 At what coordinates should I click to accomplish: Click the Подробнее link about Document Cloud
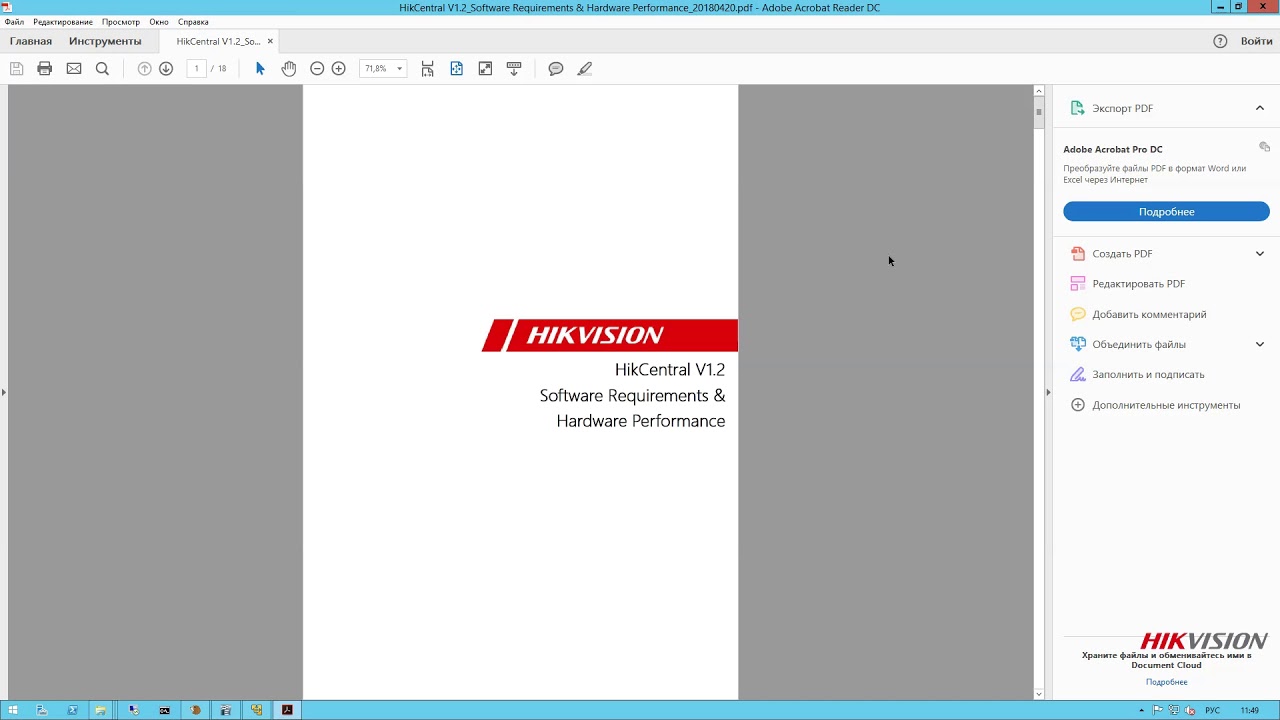(x=1166, y=682)
